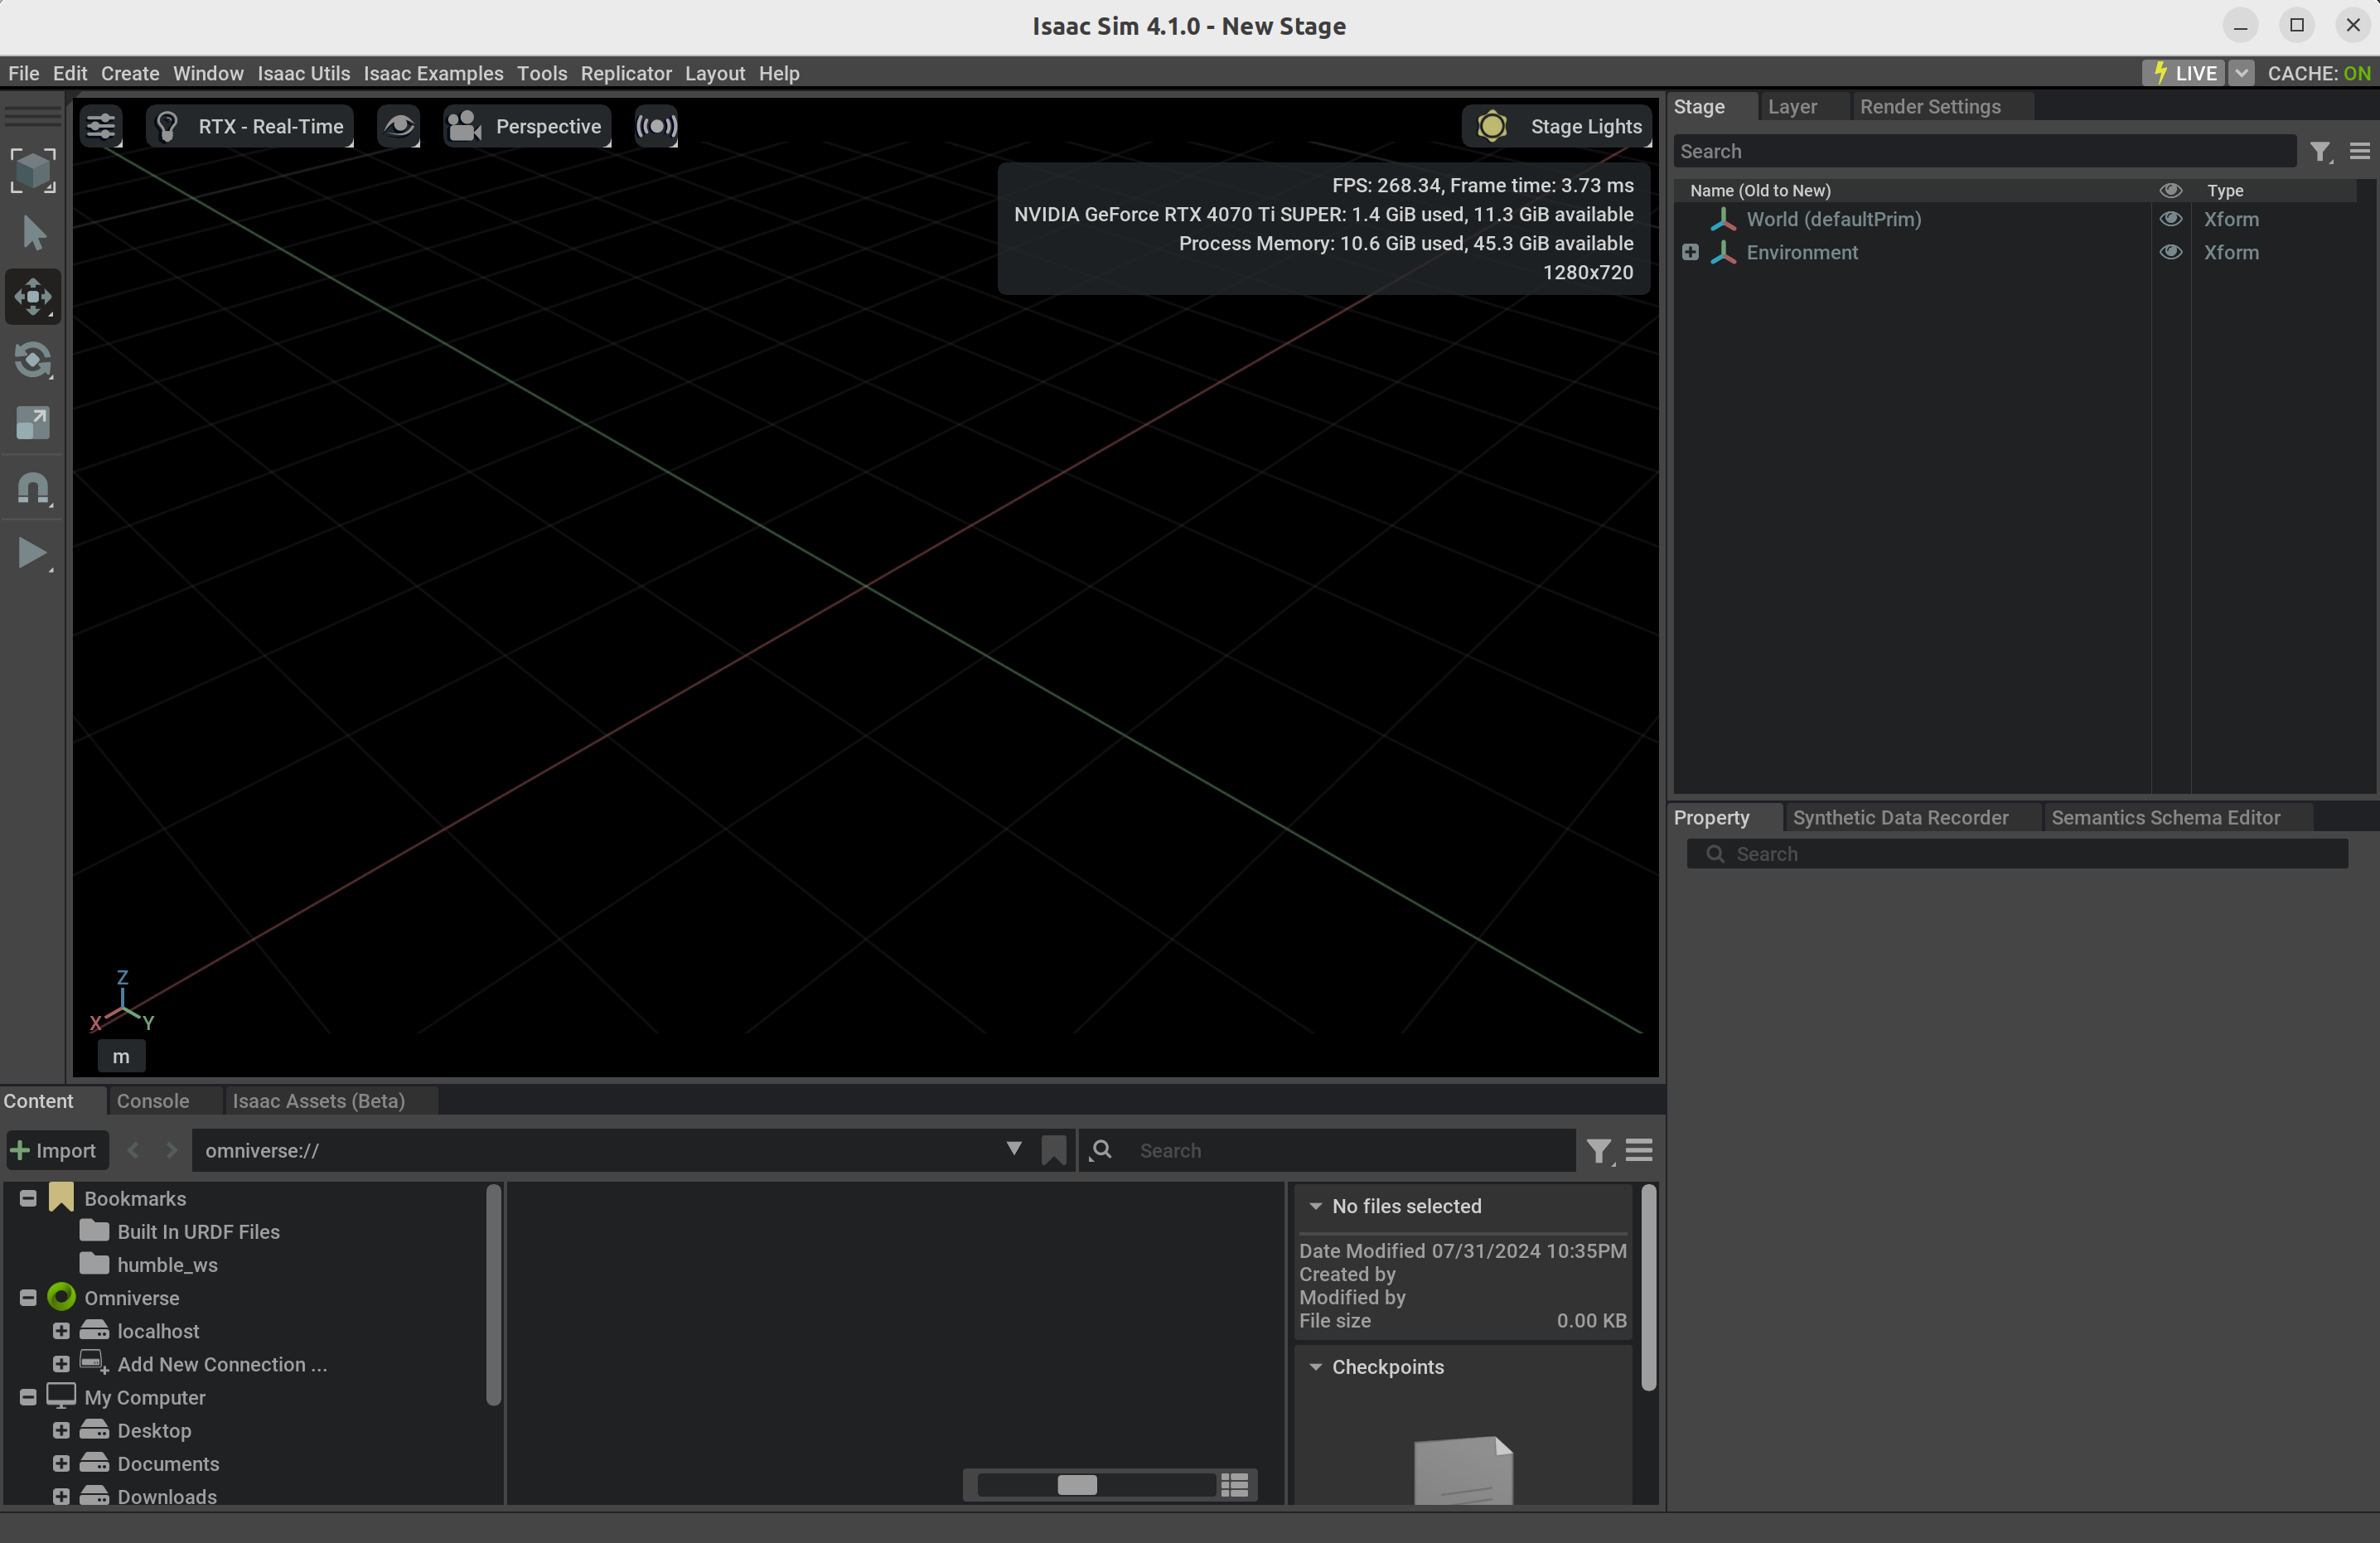Switch to the Render Settings tab
This screenshot has height=1543, width=2380.
(x=1929, y=106)
